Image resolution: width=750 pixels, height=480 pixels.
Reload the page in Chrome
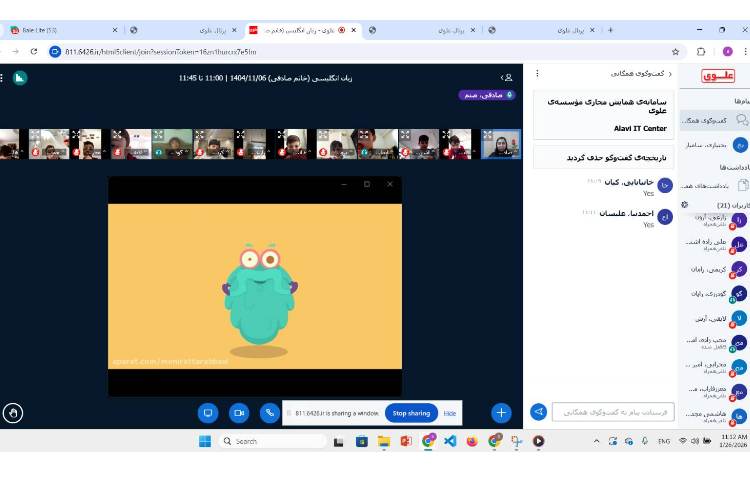coord(33,52)
